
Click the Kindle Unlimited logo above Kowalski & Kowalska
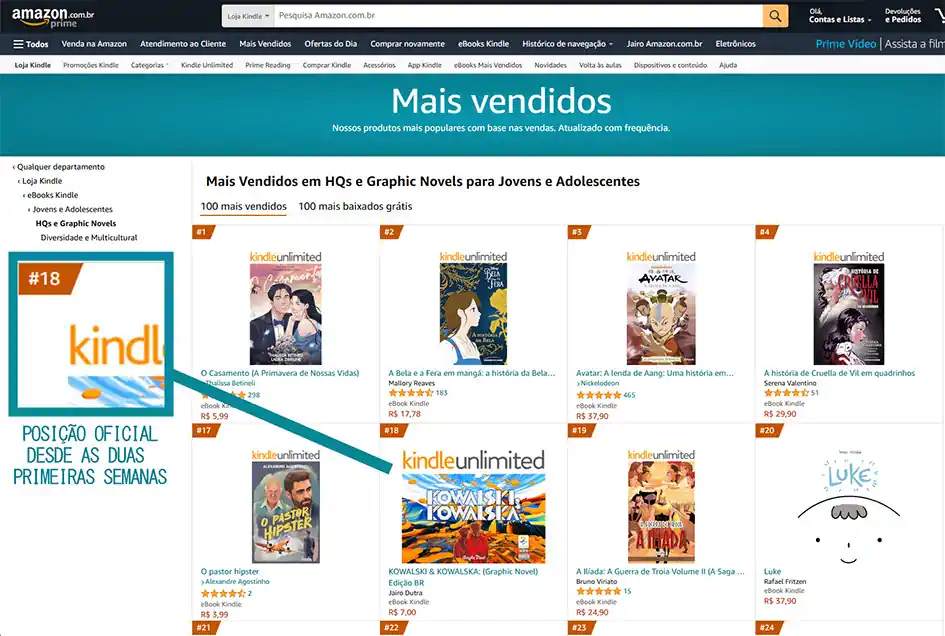(x=473, y=461)
